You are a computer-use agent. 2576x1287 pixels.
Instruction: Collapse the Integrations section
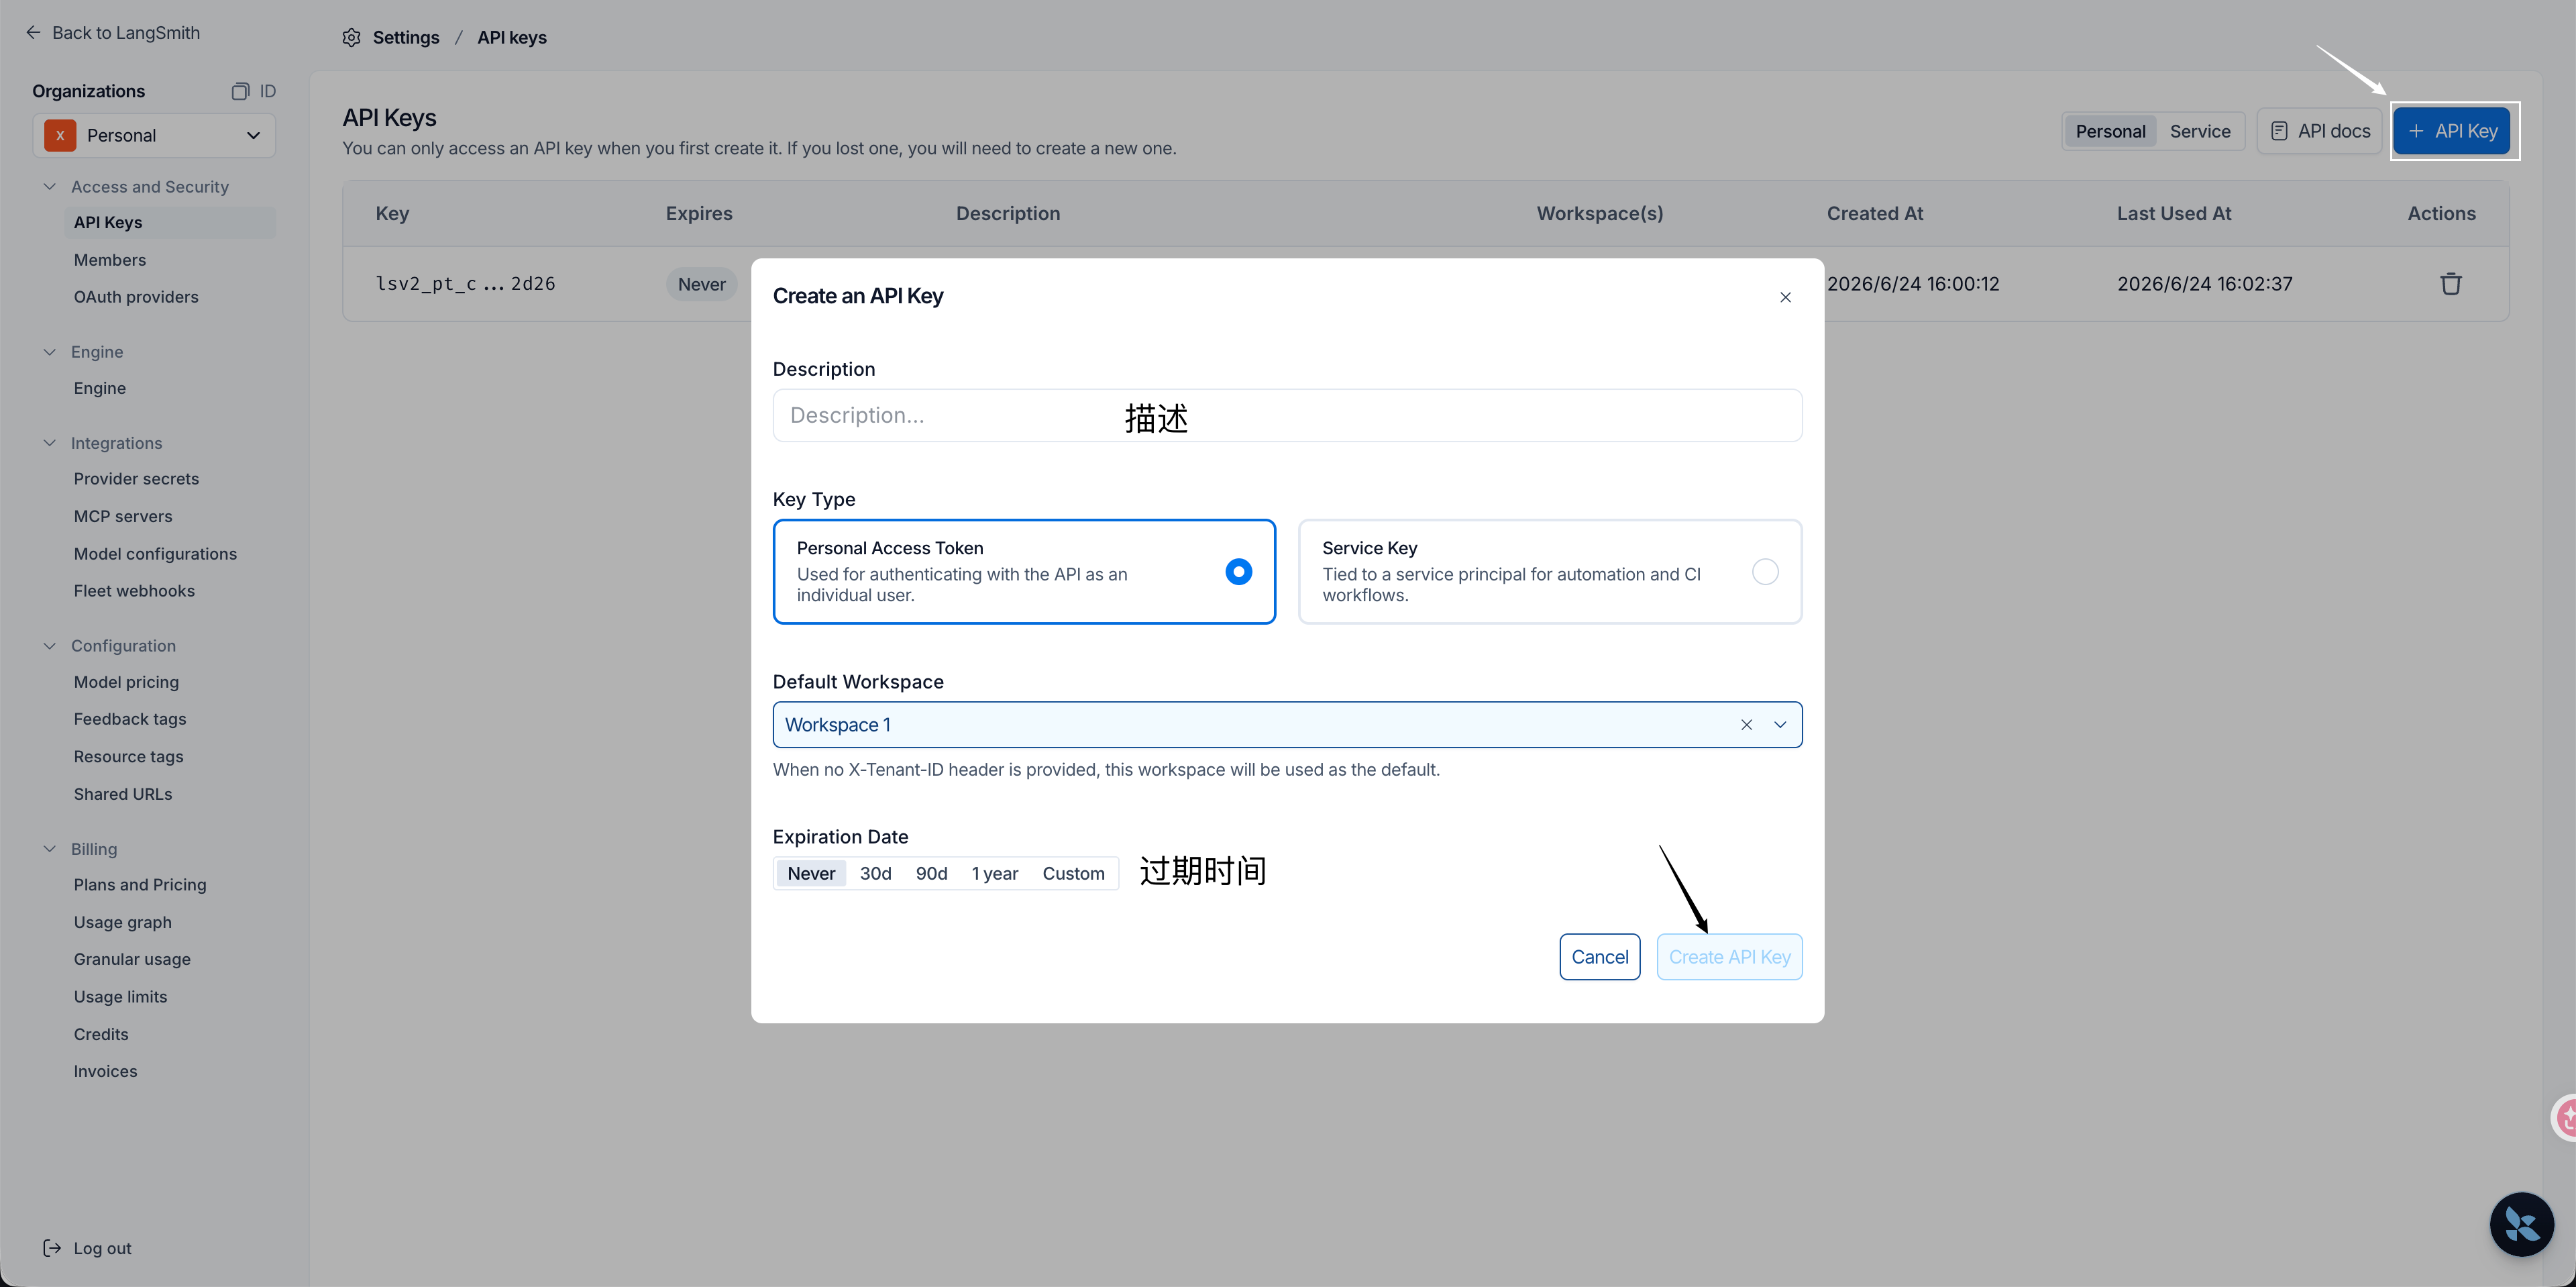[x=49, y=443]
